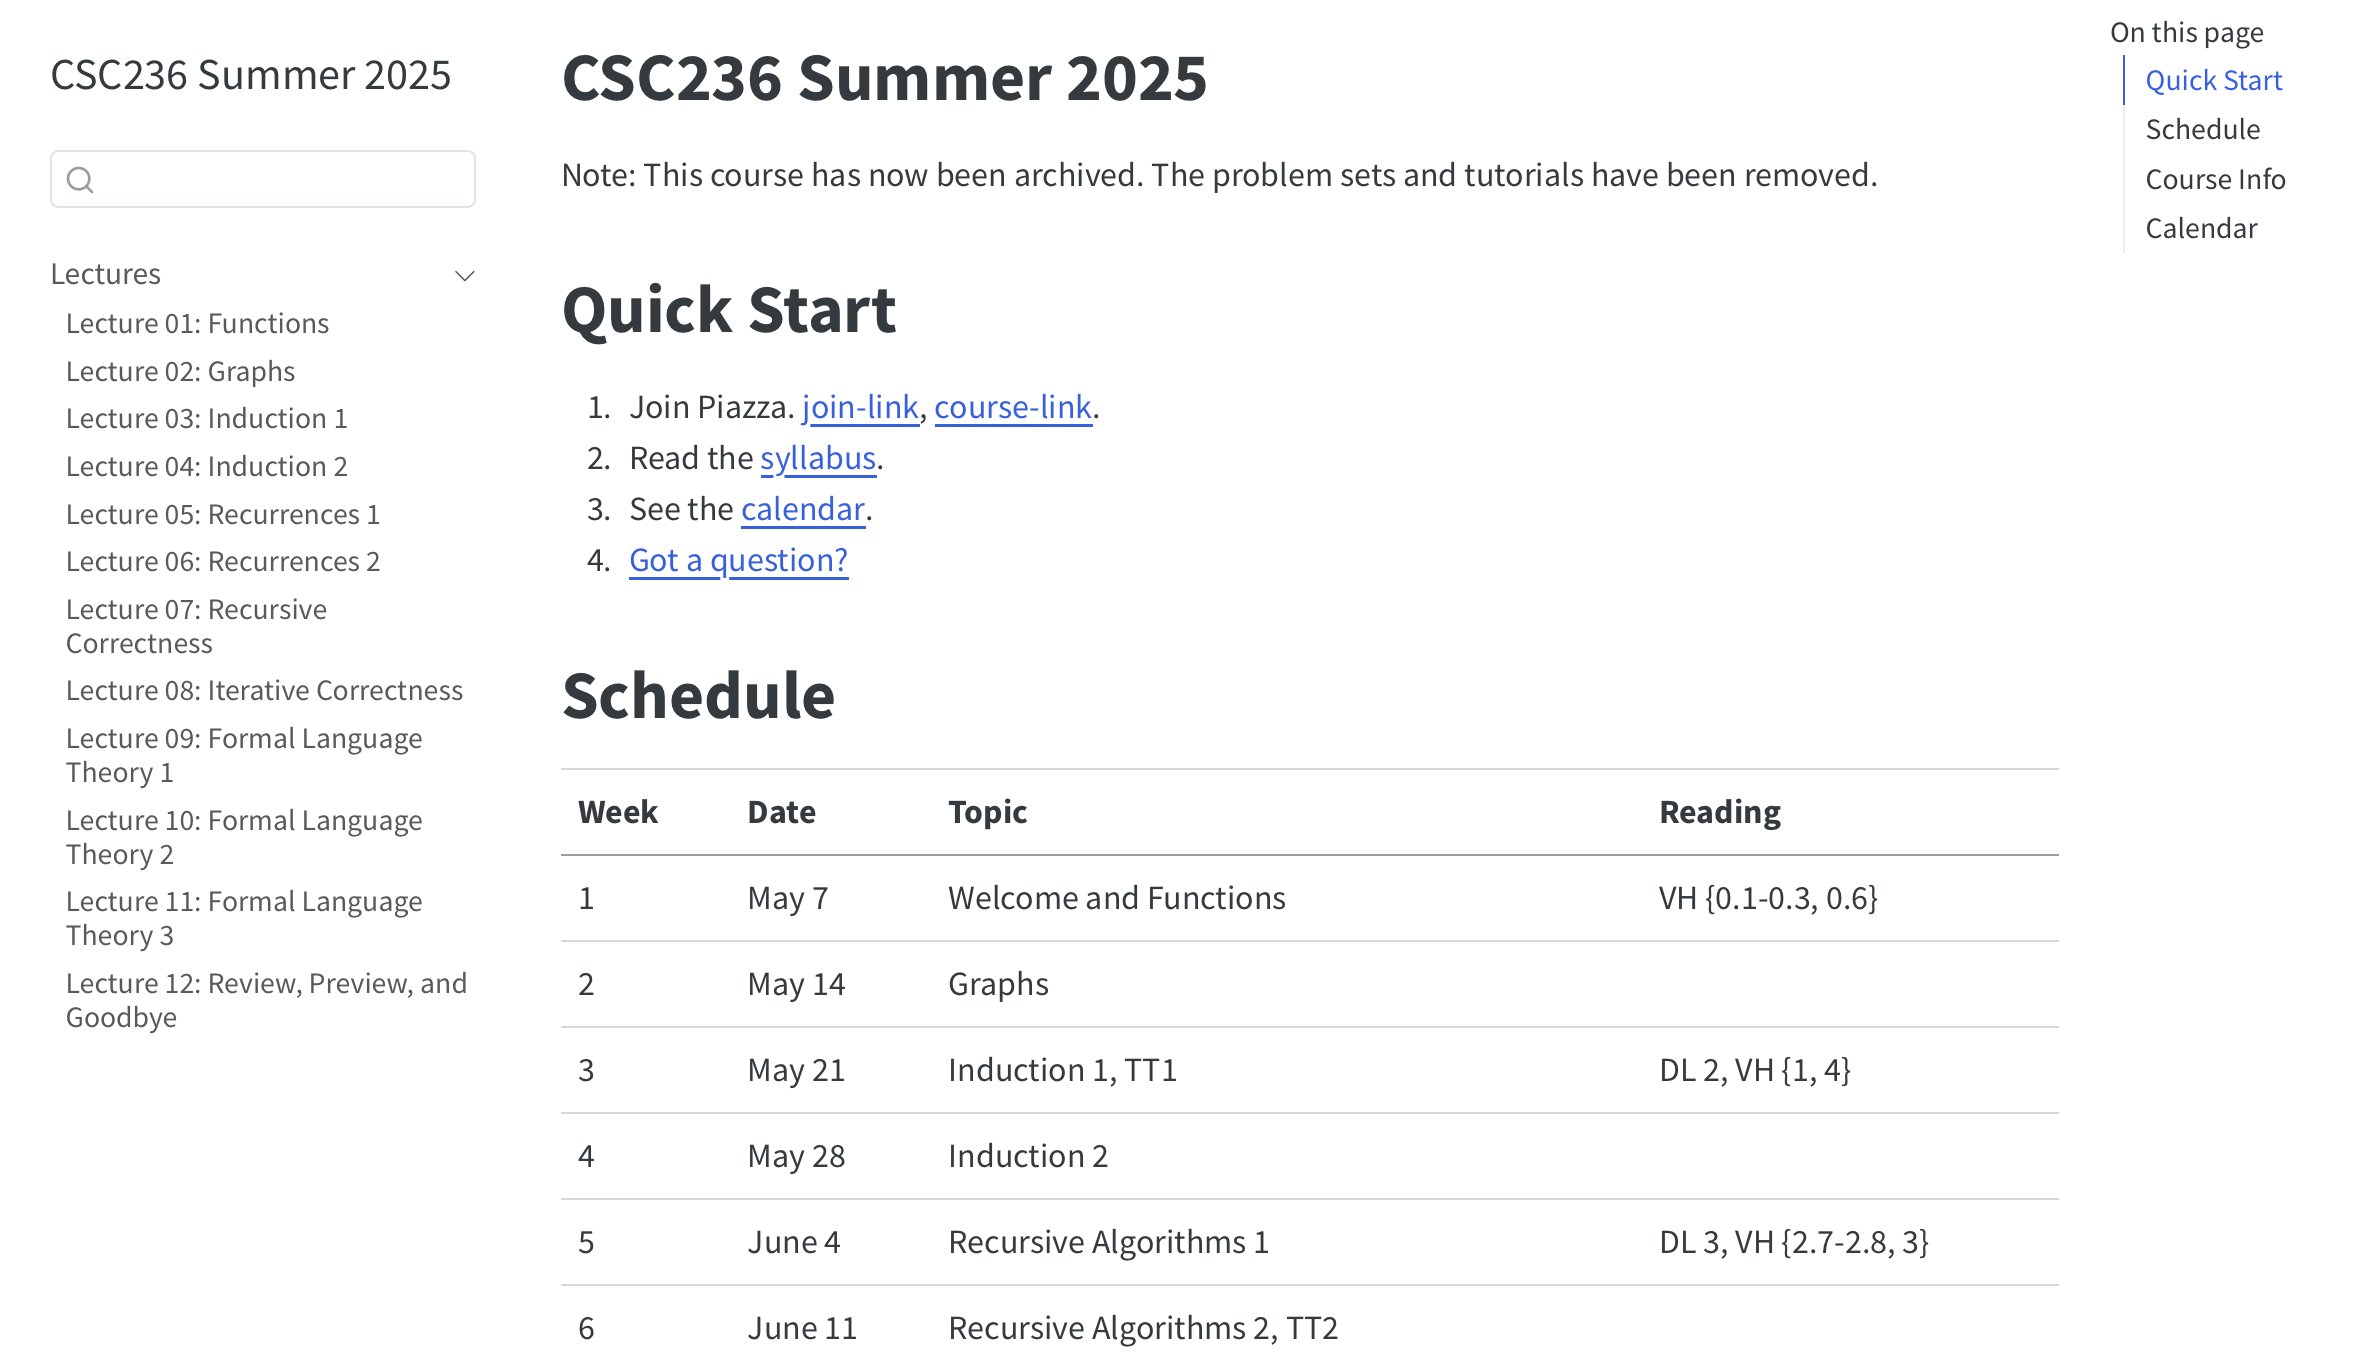Jump to Quick Start in page contents
This screenshot has width=2376, height=1354.
[x=2213, y=81]
